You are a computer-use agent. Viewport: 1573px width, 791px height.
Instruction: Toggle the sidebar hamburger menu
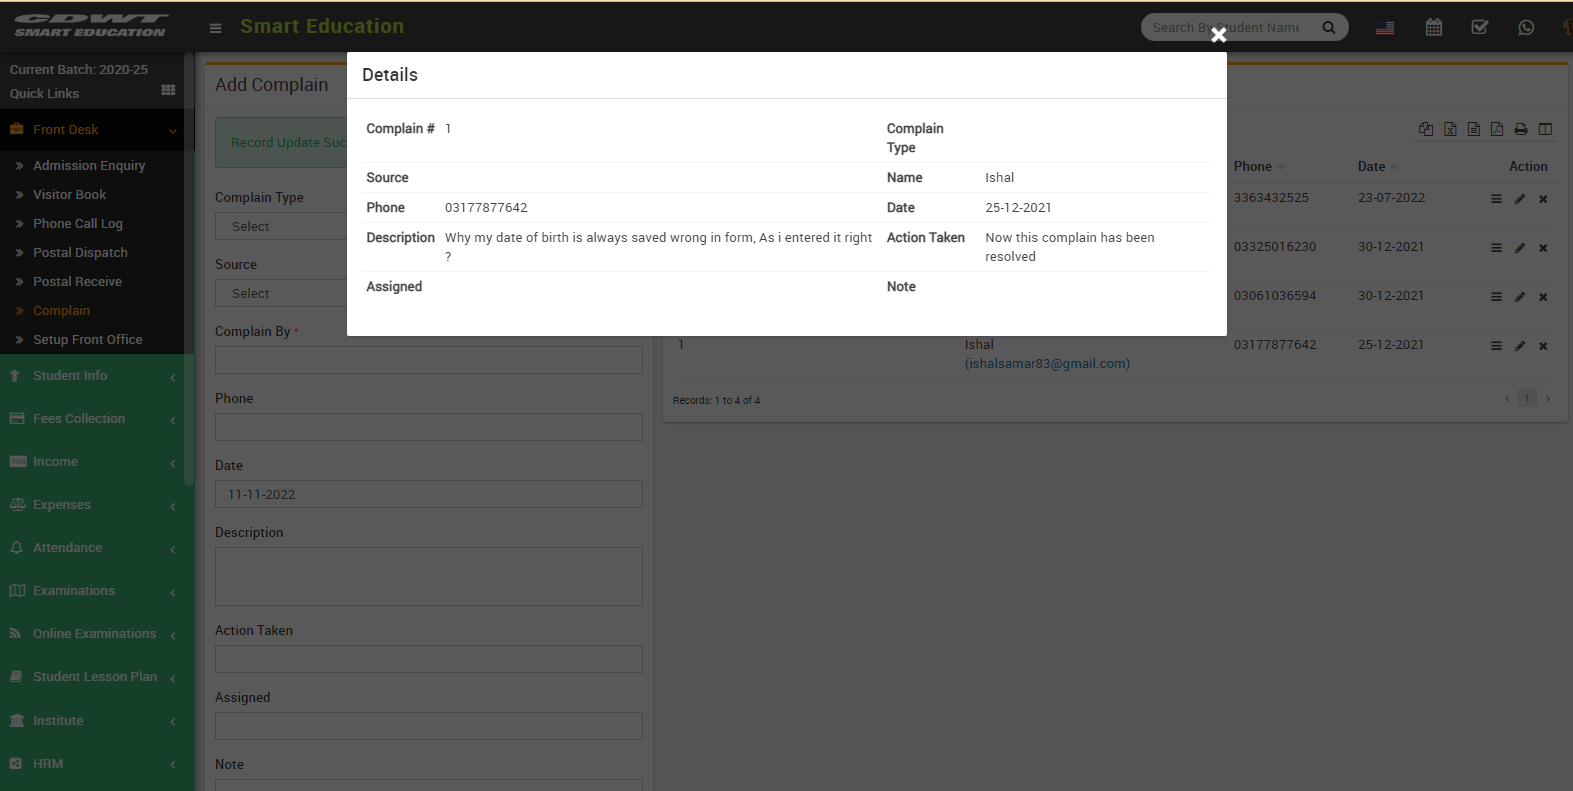215,28
